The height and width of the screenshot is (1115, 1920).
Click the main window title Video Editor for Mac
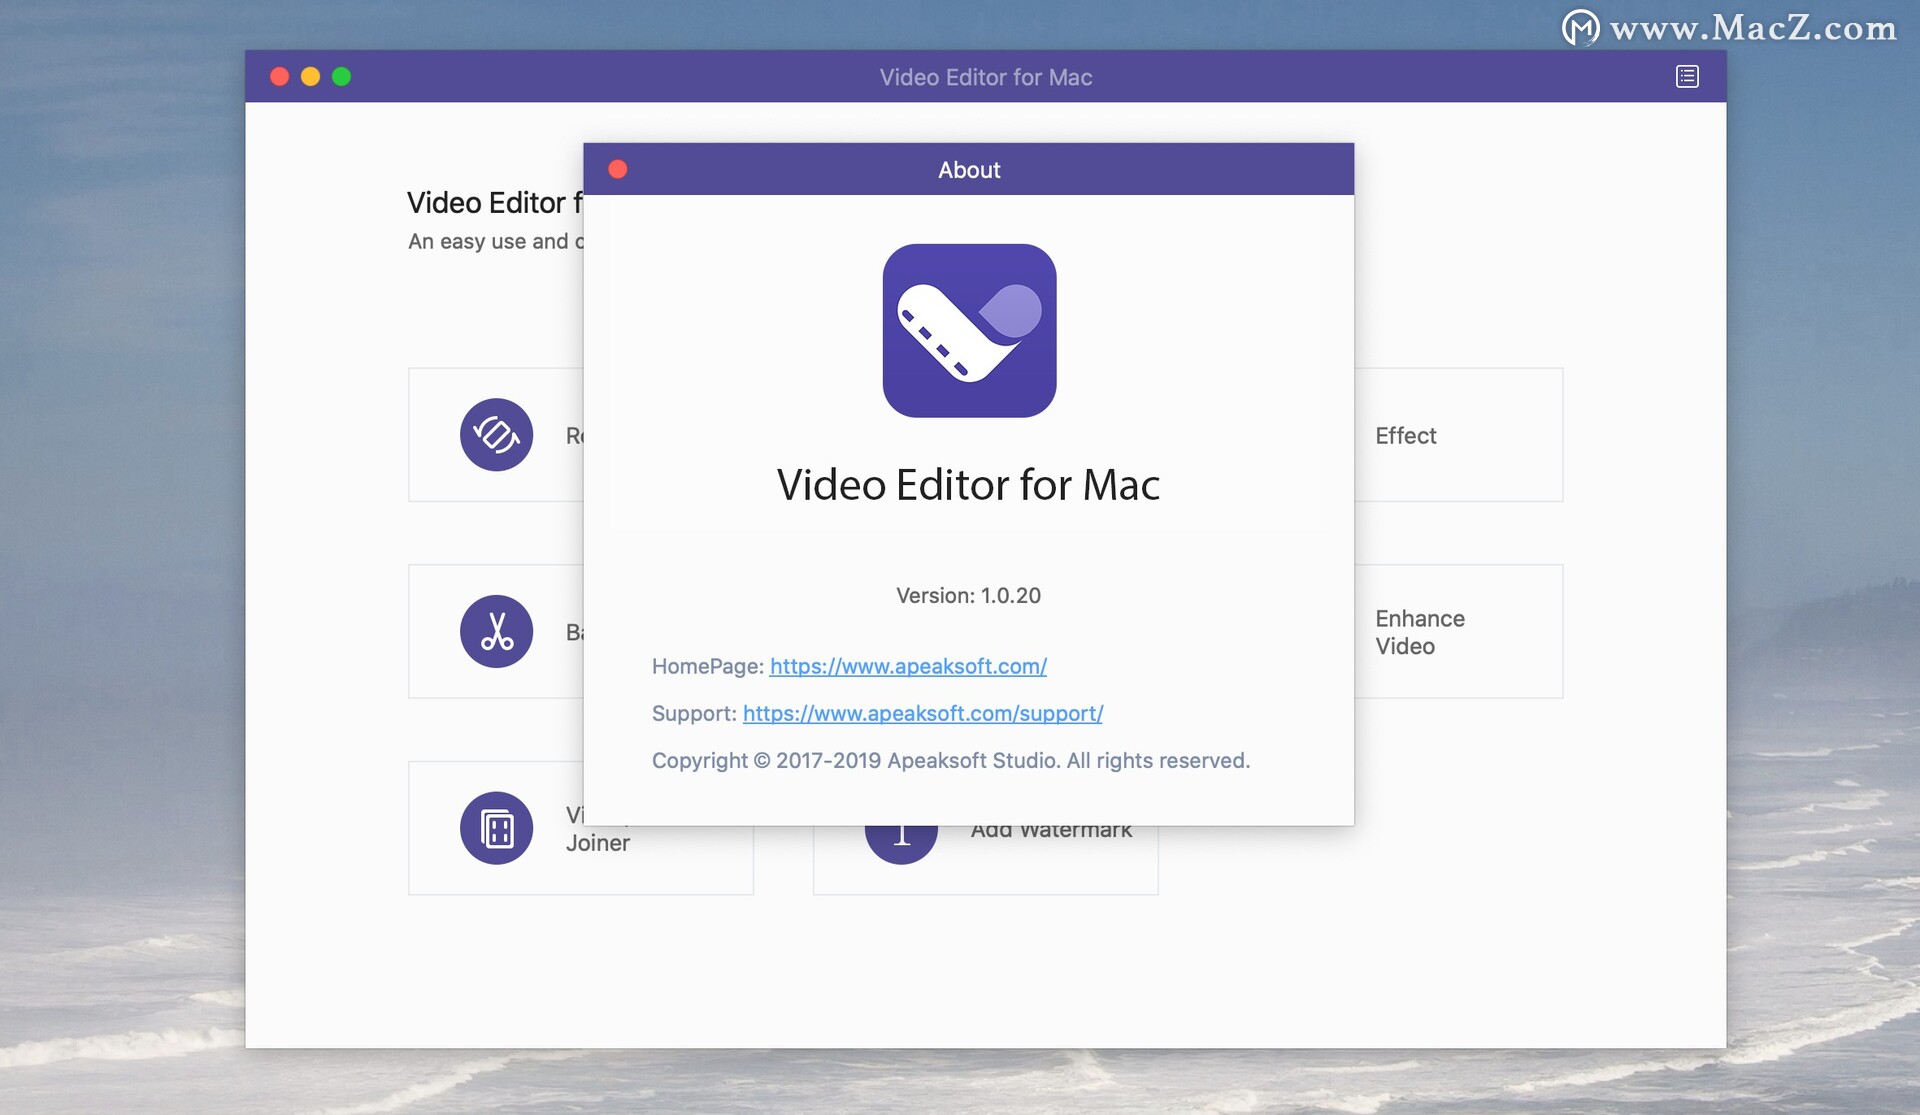pyautogui.click(x=985, y=77)
